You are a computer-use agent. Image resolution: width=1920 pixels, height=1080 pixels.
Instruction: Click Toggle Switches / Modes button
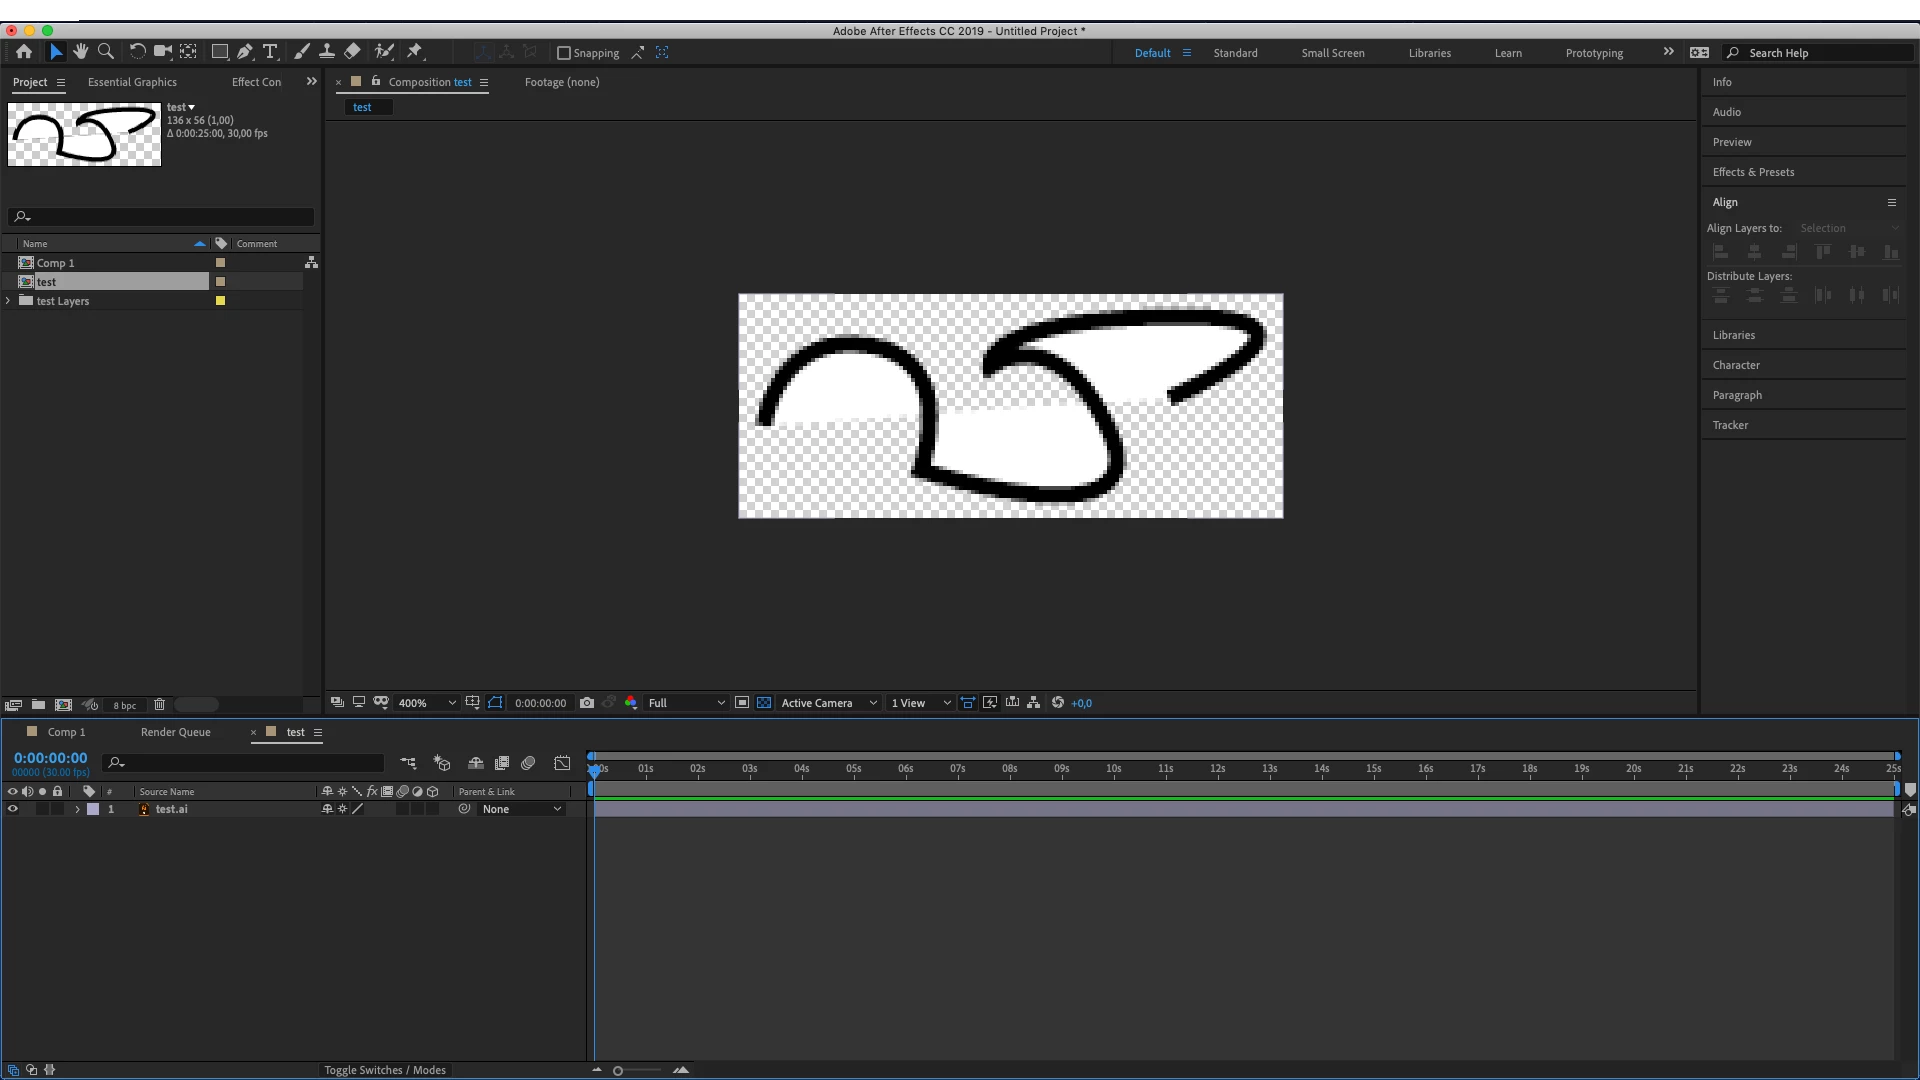[x=385, y=1070]
